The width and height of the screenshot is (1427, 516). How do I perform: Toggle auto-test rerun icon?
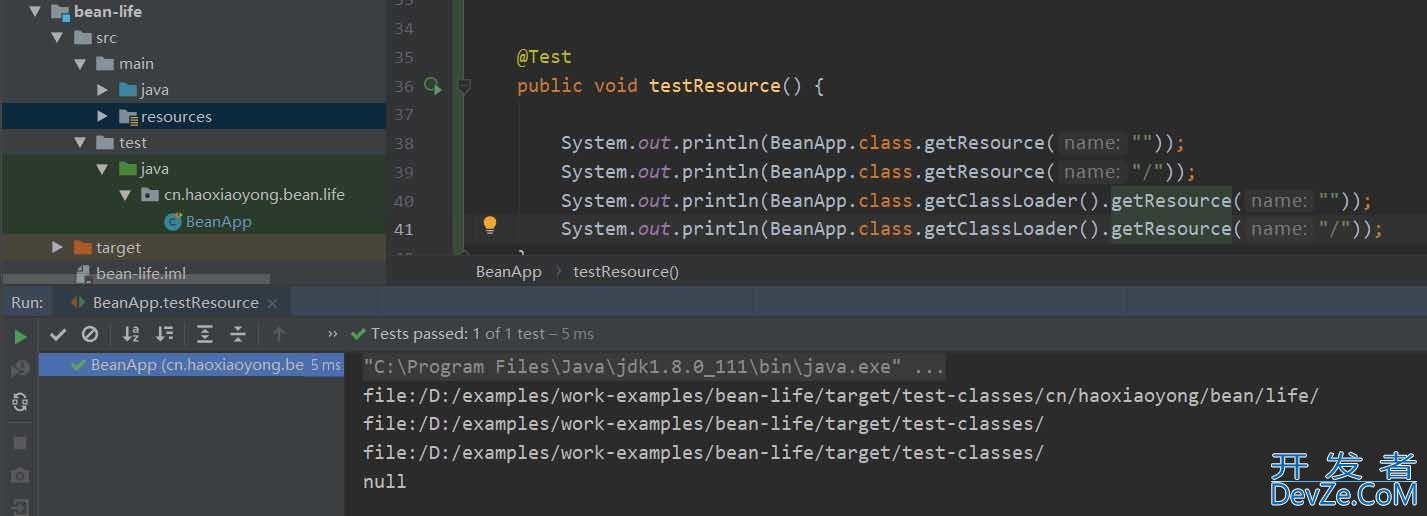pos(20,402)
